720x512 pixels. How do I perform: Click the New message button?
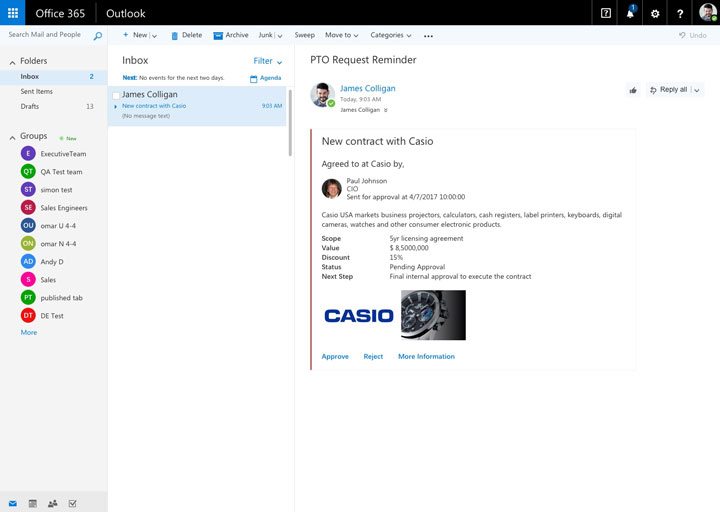click(x=135, y=35)
